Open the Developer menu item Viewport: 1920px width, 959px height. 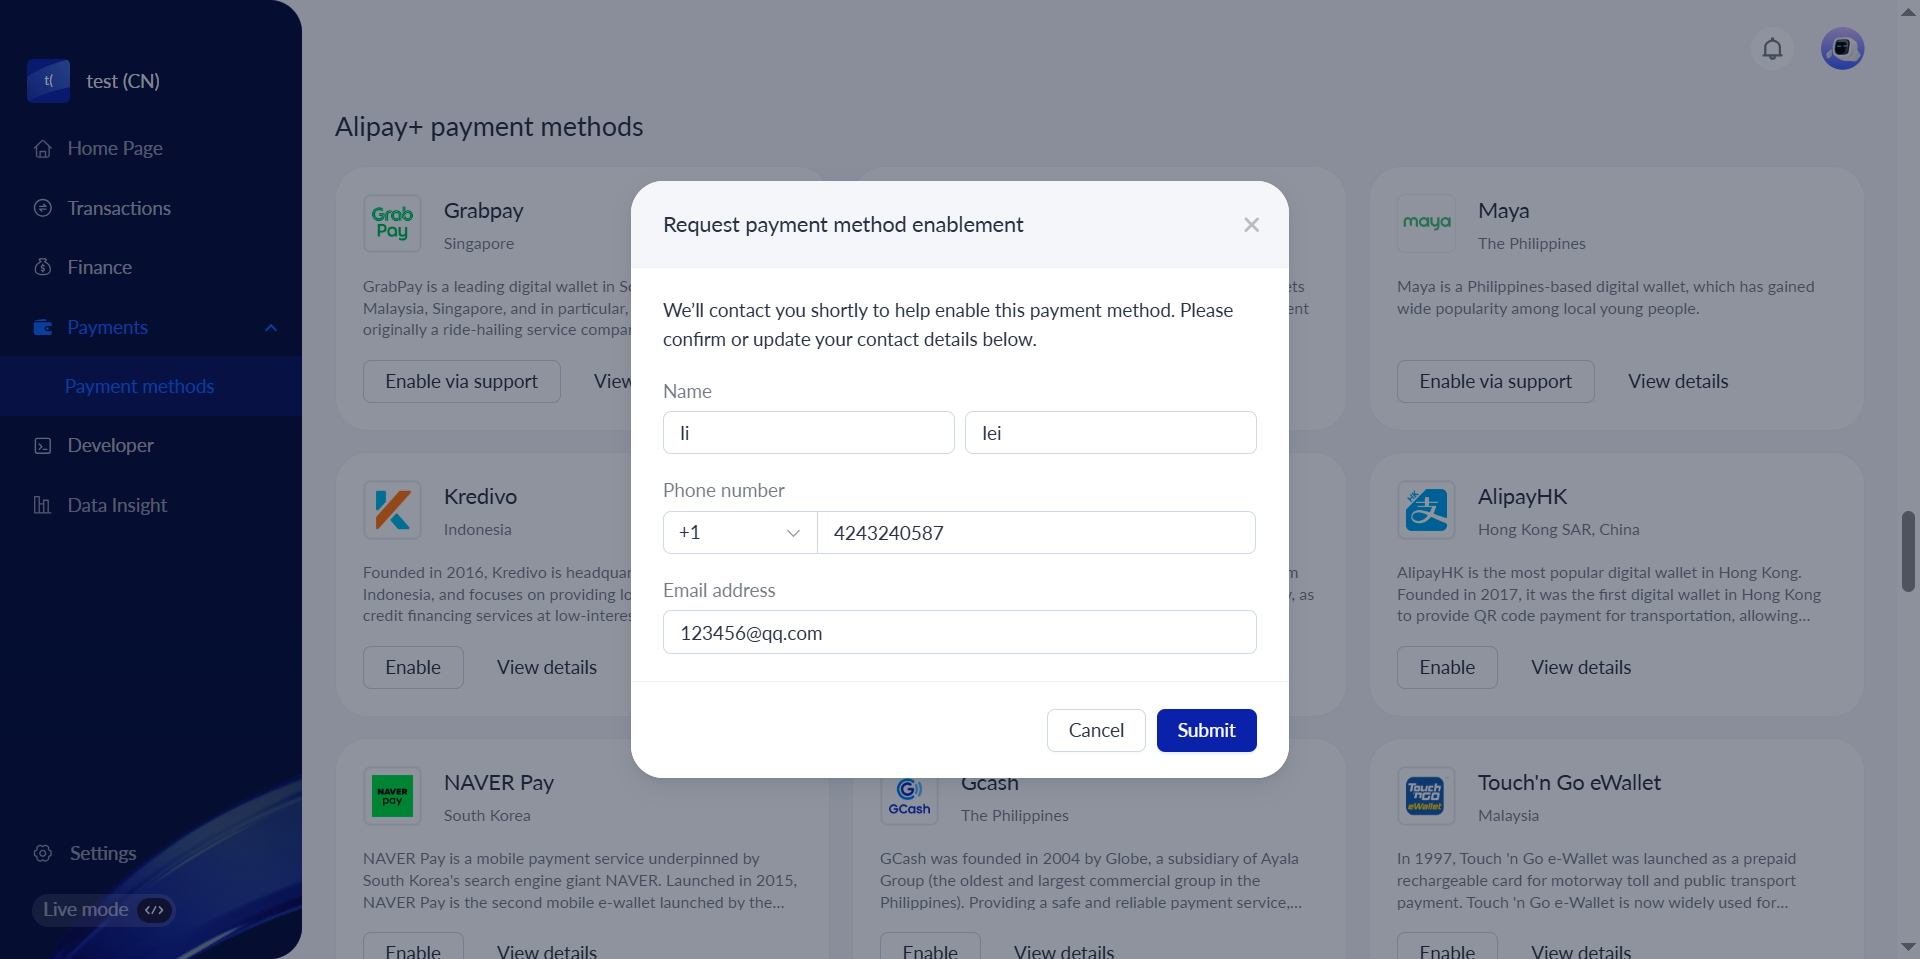[x=110, y=445]
